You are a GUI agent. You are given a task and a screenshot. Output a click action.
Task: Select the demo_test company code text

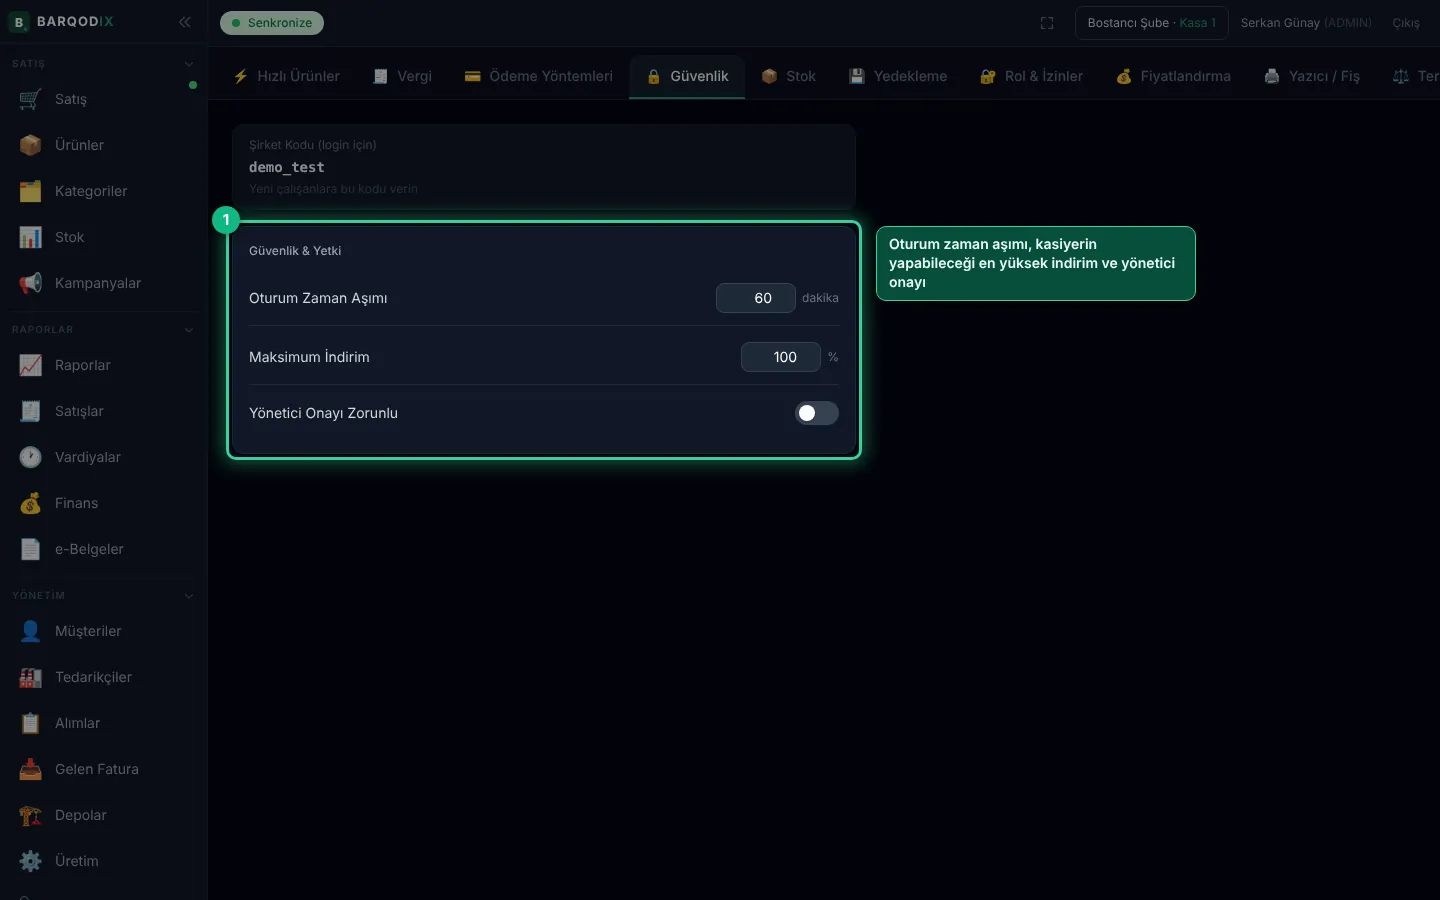pyautogui.click(x=287, y=167)
